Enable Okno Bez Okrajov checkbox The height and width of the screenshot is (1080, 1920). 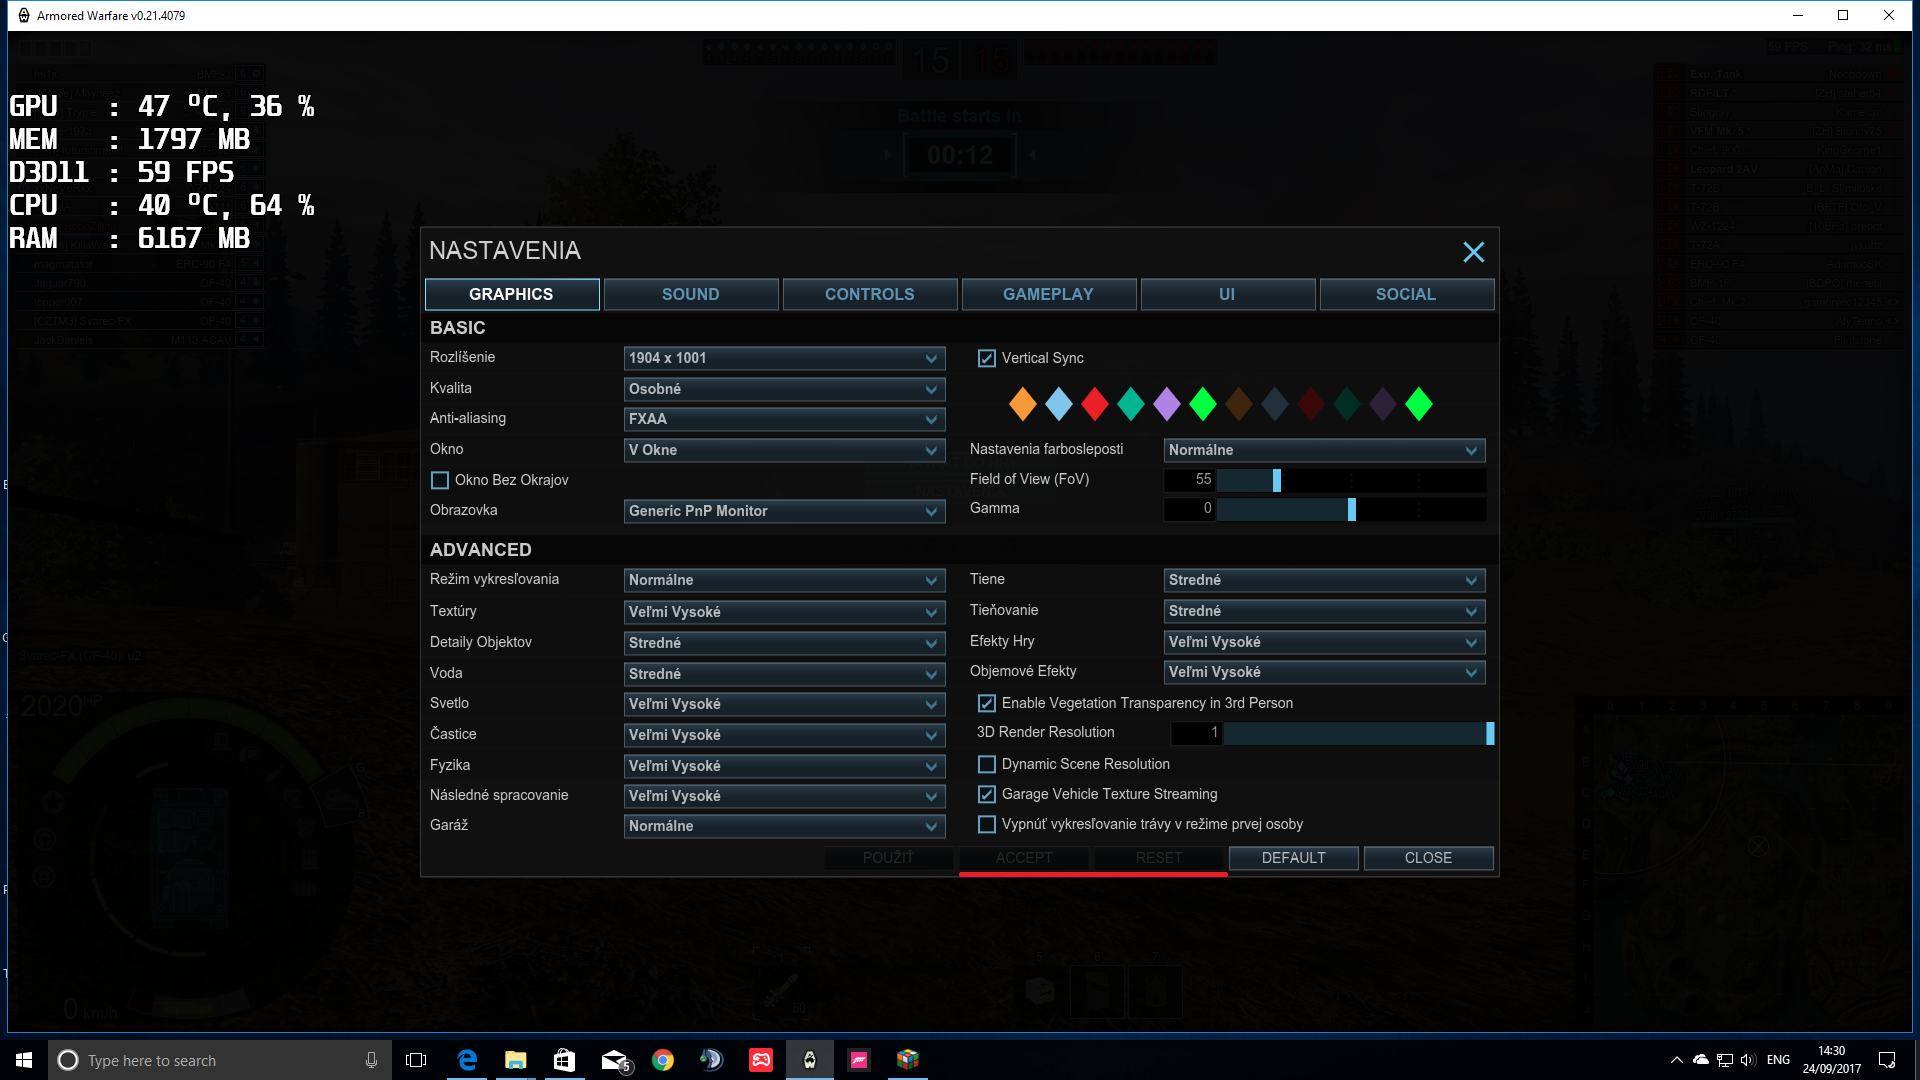point(439,480)
